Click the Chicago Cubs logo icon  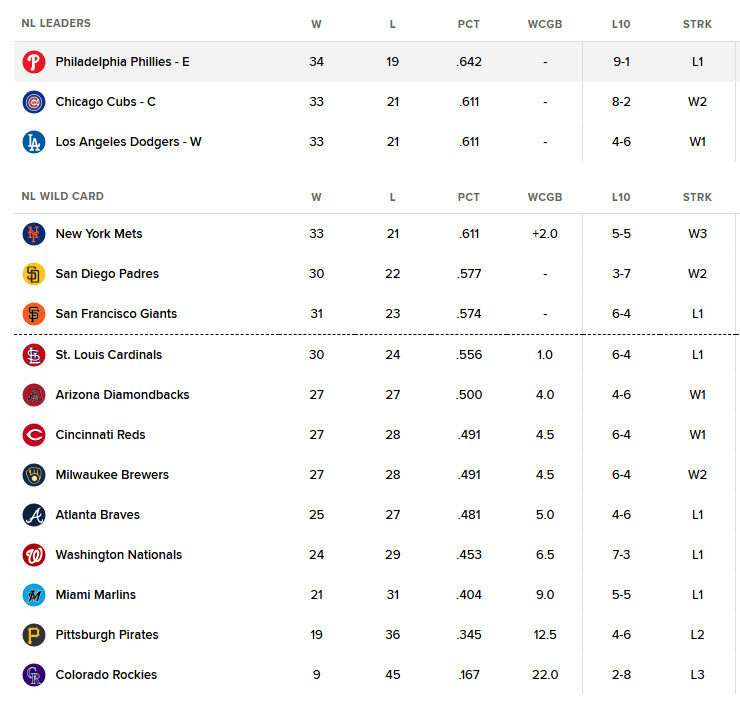click(34, 102)
